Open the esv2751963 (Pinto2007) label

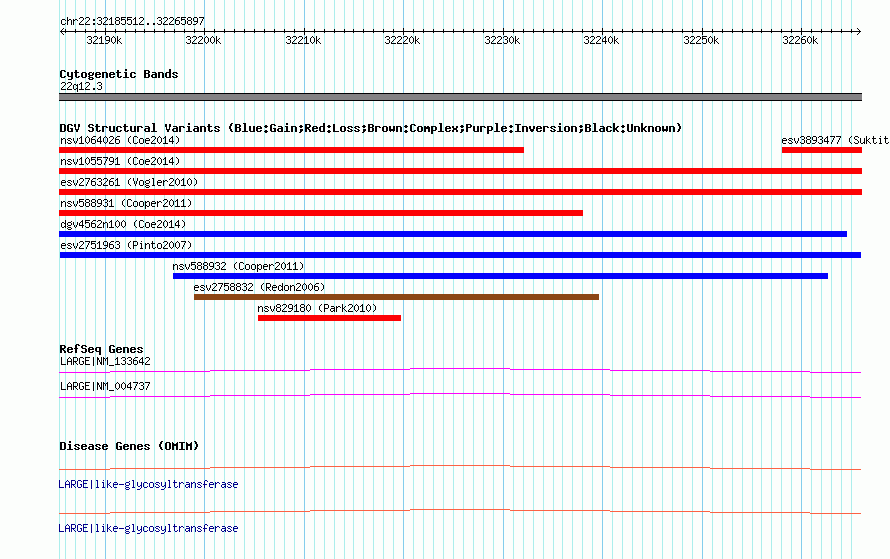point(126,245)
